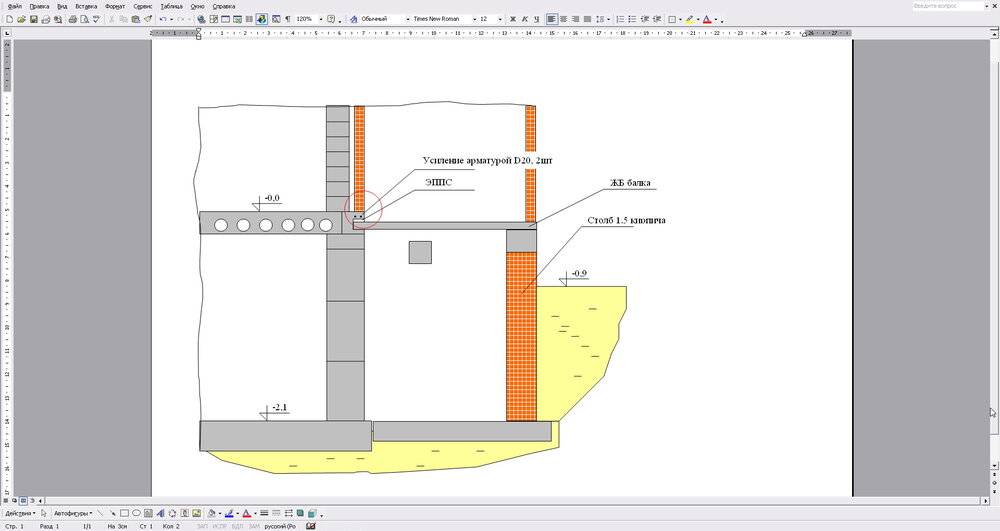Toggle bold formatting (Ж button)
Image resolution: width=1000 pixels, height=531 pixels.
[513, 19]
